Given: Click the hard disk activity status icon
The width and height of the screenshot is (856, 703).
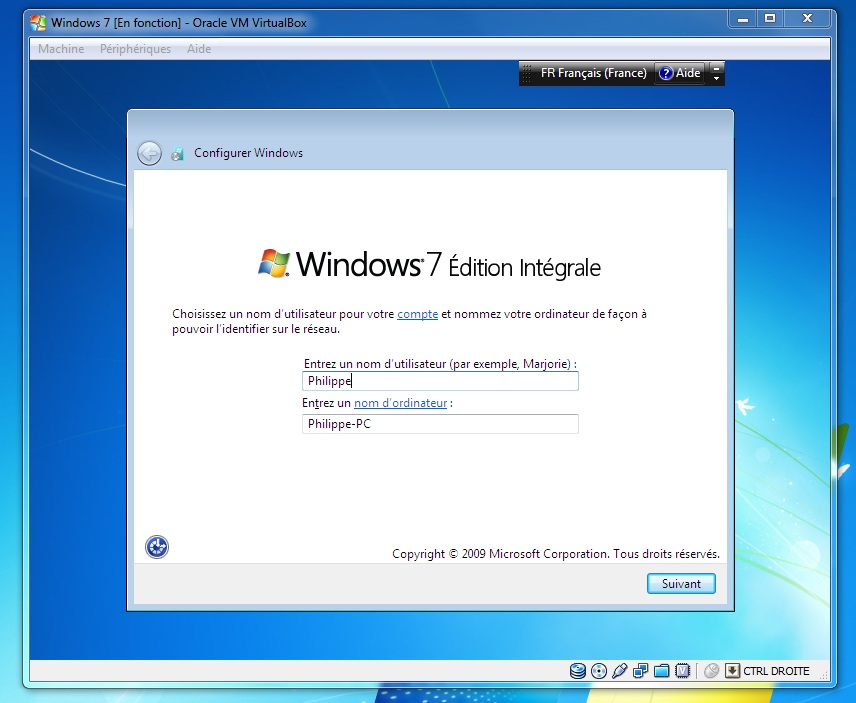Looking at the screenshot, I should point(578,671).
